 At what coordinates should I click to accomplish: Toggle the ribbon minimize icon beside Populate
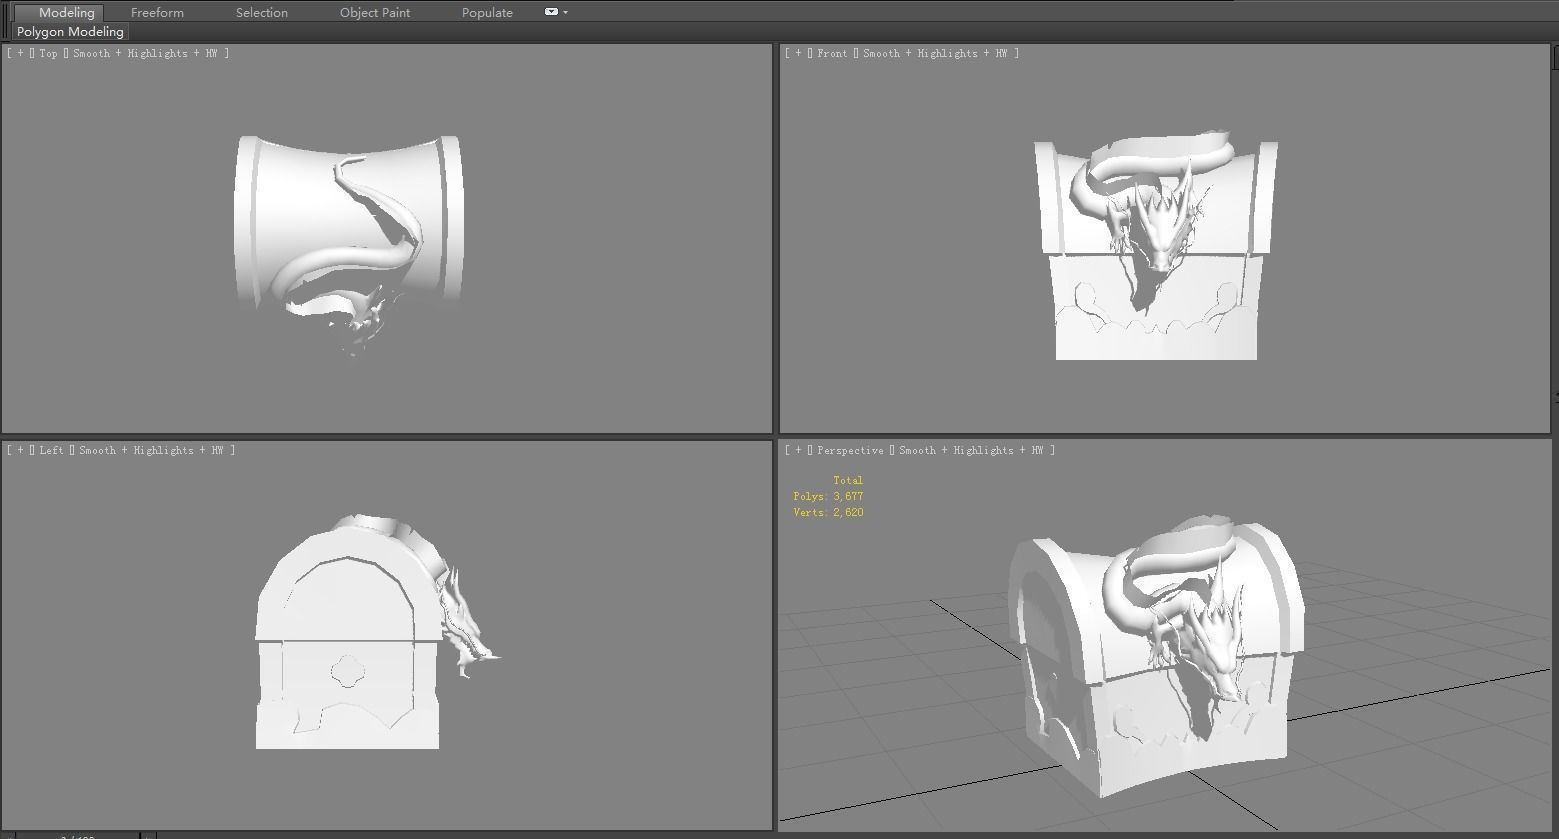click(x=551, y=12)
